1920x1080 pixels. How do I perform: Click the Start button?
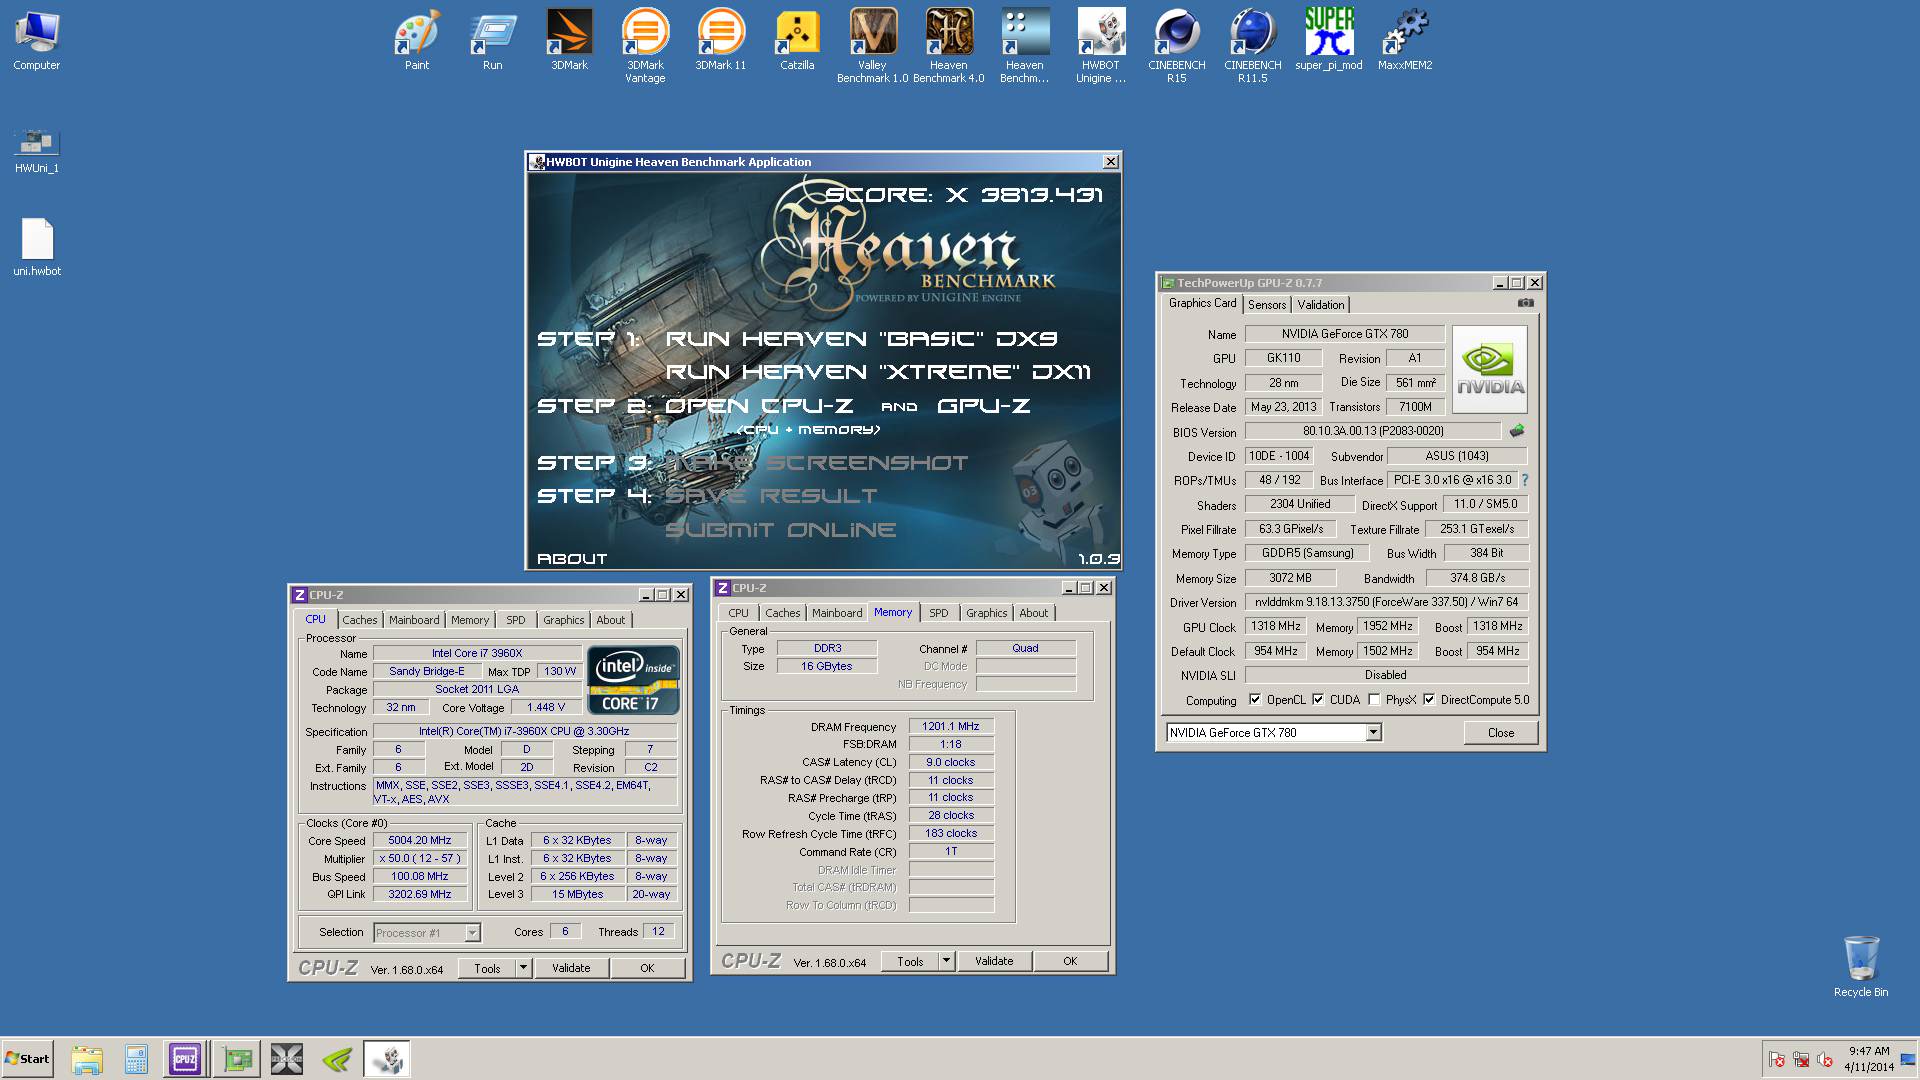[27, 1059]
